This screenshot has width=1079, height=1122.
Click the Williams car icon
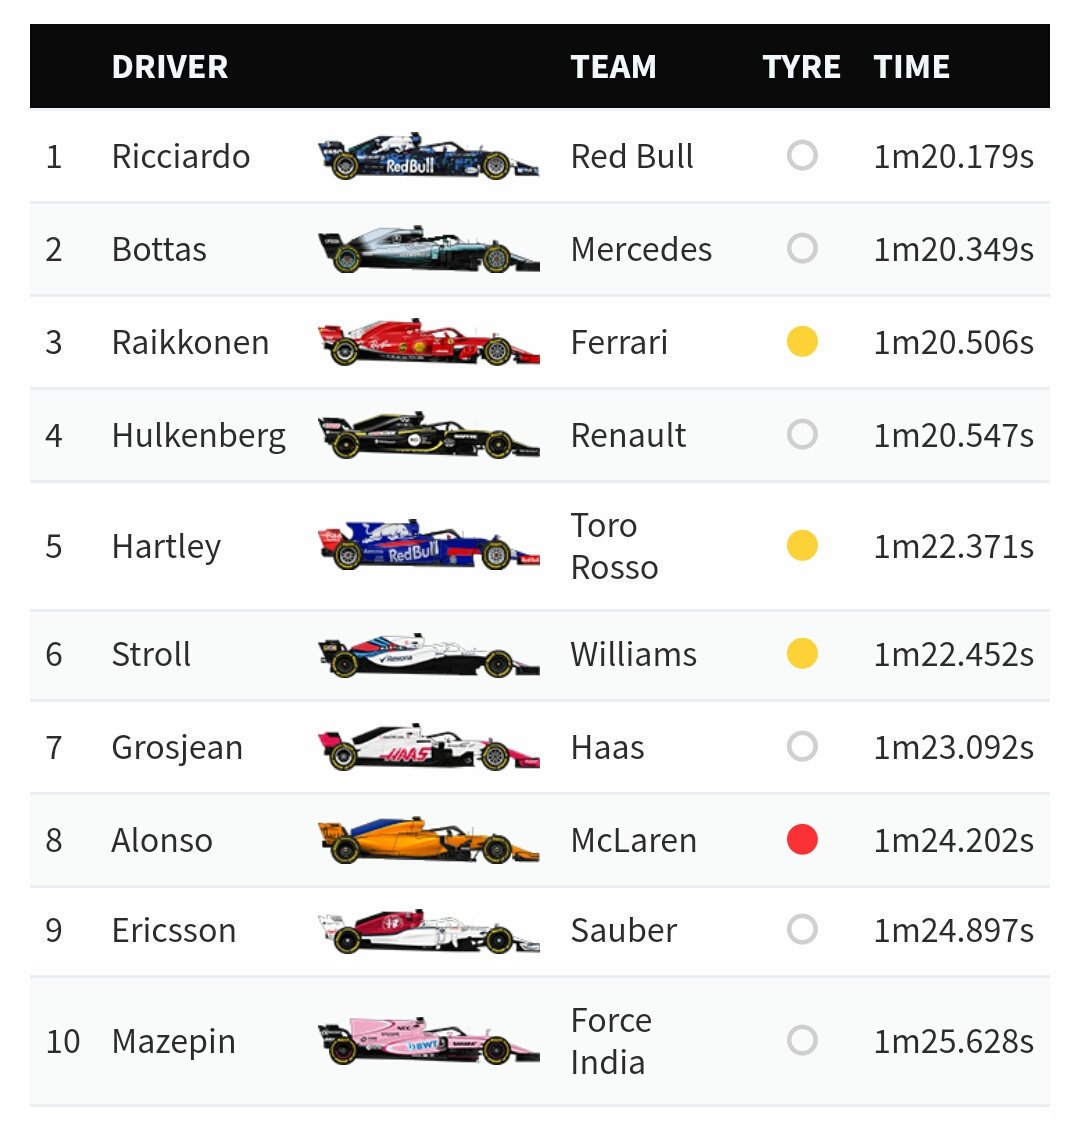pyautogui.click(x=428, y=654)
